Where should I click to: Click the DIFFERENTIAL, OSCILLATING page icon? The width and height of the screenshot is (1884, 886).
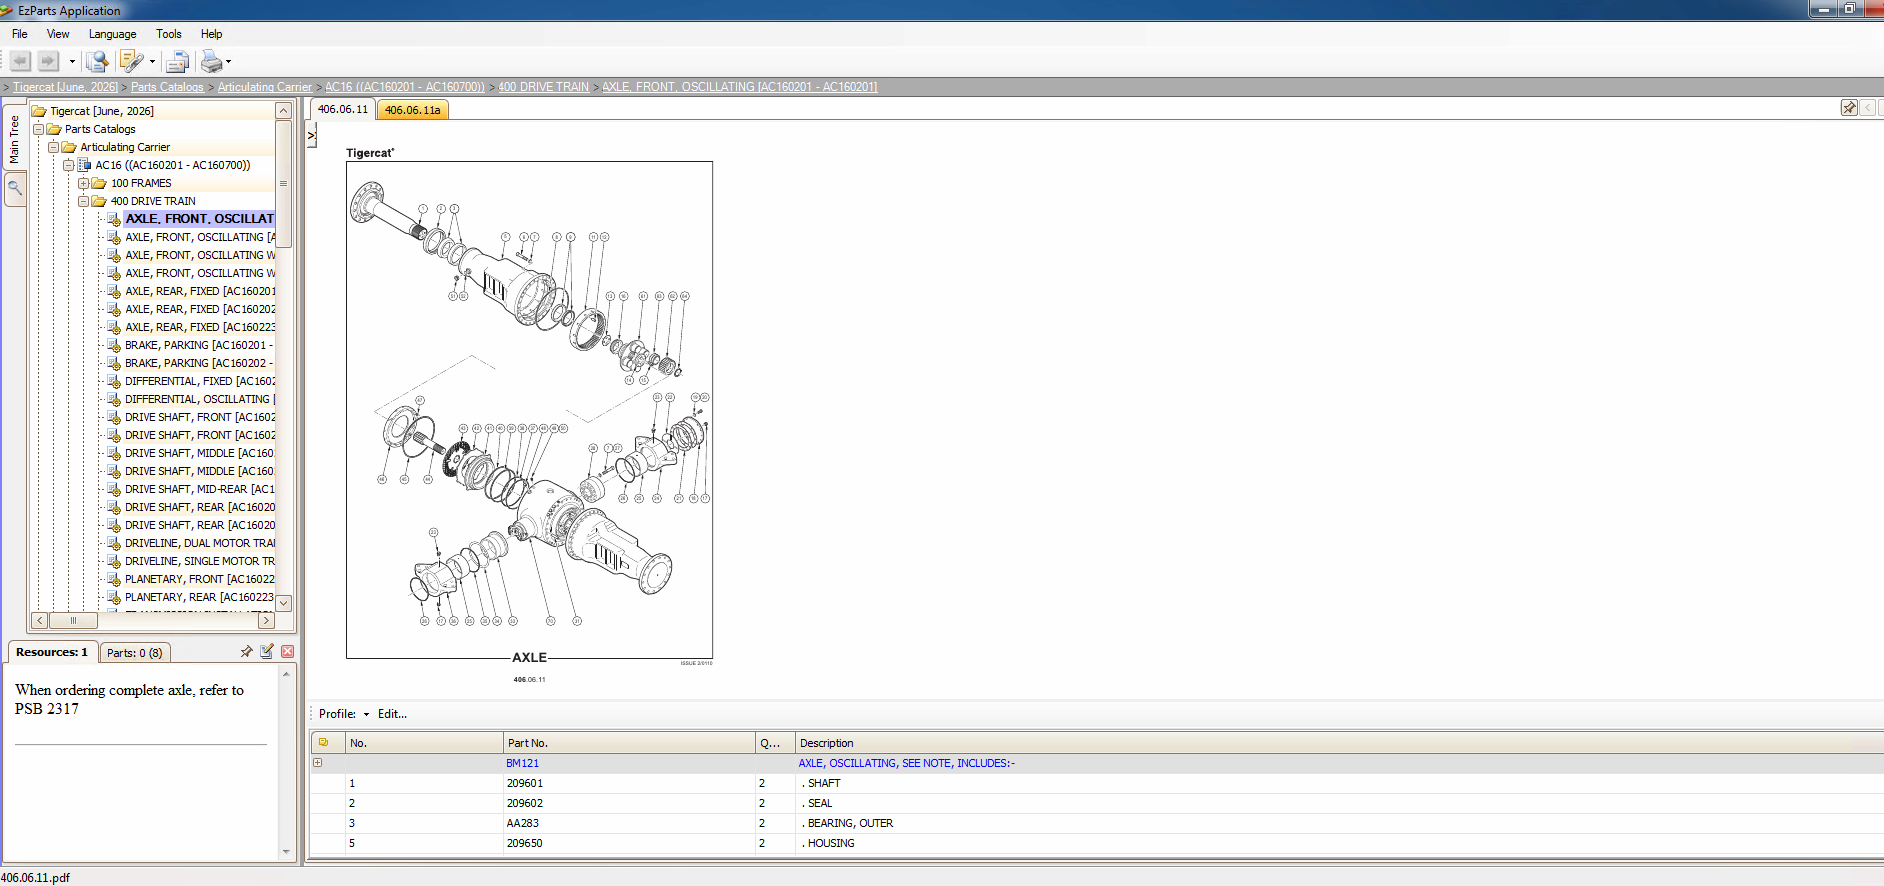[x=114, y=399]
